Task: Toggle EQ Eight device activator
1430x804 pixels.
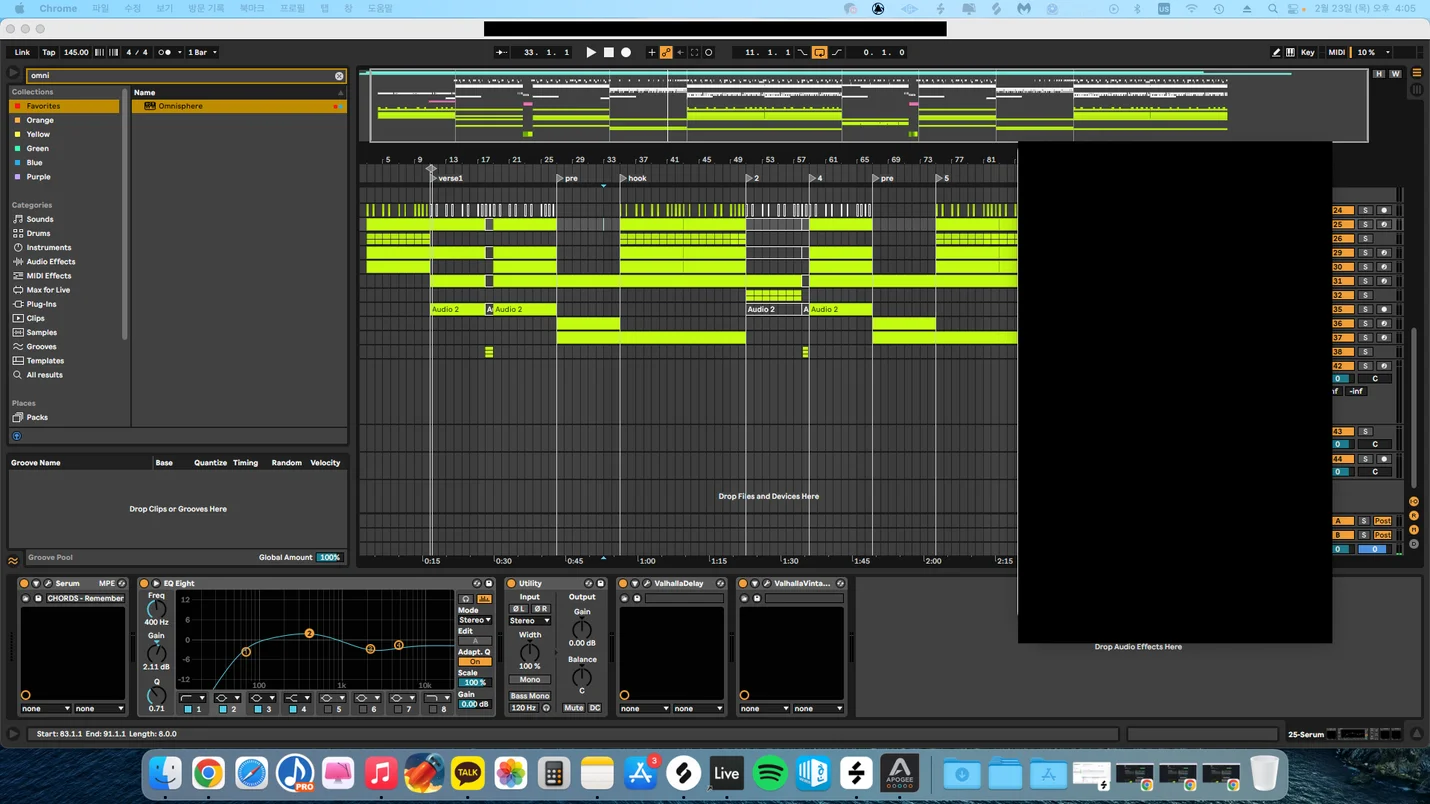Action: (x=144, y=584)
